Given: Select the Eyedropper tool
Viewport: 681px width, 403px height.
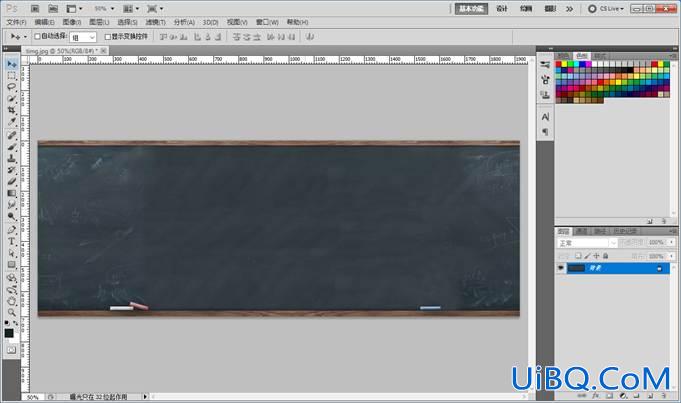Looking at the screenshot, I should click(12, 122).
